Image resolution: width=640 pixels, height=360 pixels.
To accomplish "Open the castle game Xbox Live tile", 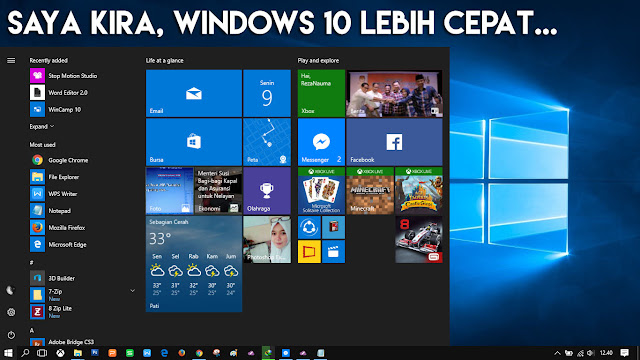I will coord(419,191).
